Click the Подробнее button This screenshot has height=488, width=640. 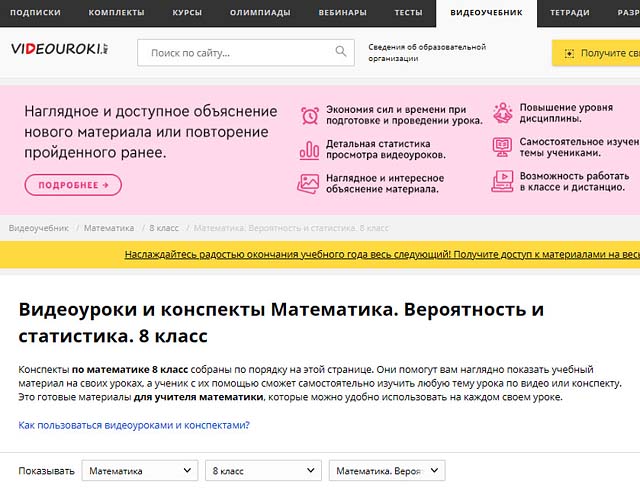73,185
